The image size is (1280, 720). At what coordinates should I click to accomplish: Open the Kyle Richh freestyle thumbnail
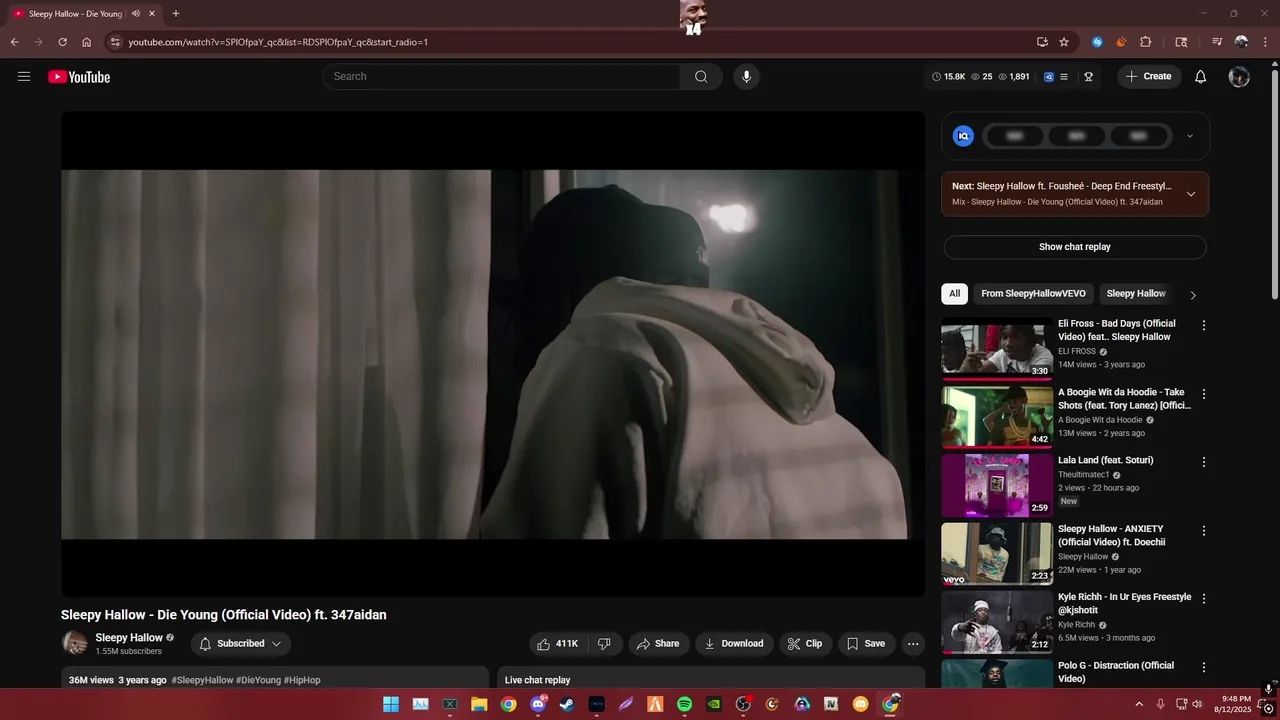[x=997, y=622]
